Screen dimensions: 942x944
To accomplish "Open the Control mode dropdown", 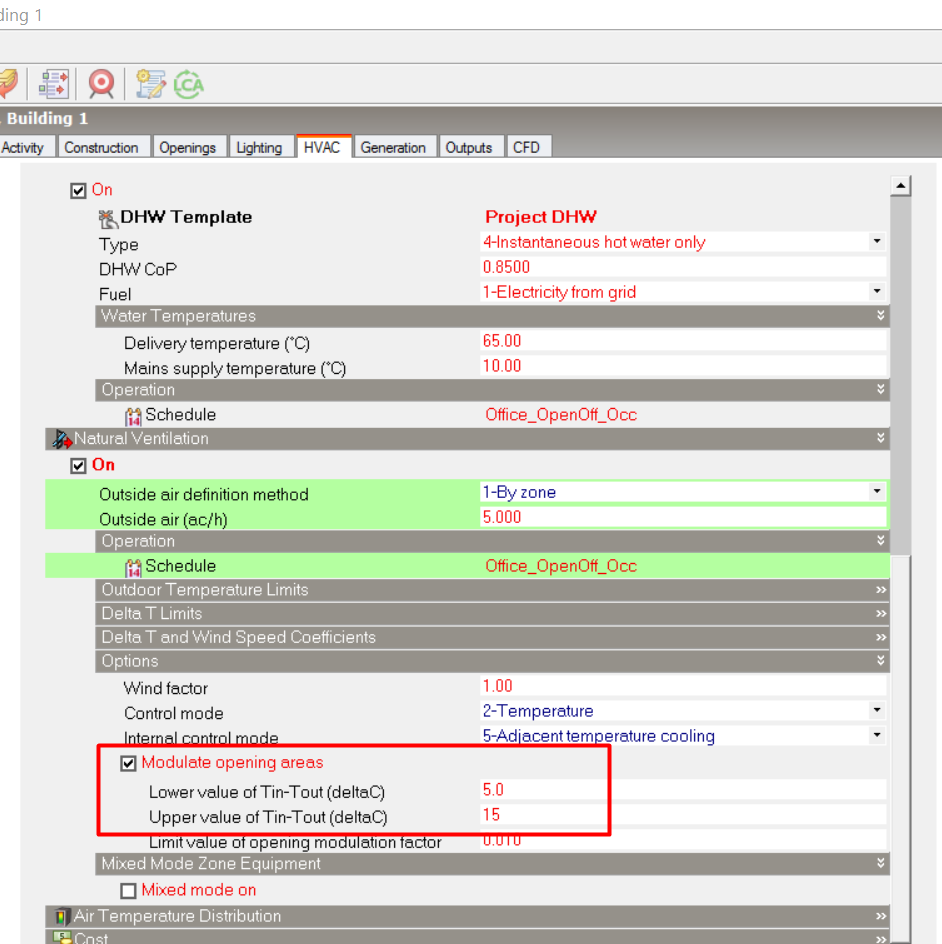I will 877,711.
